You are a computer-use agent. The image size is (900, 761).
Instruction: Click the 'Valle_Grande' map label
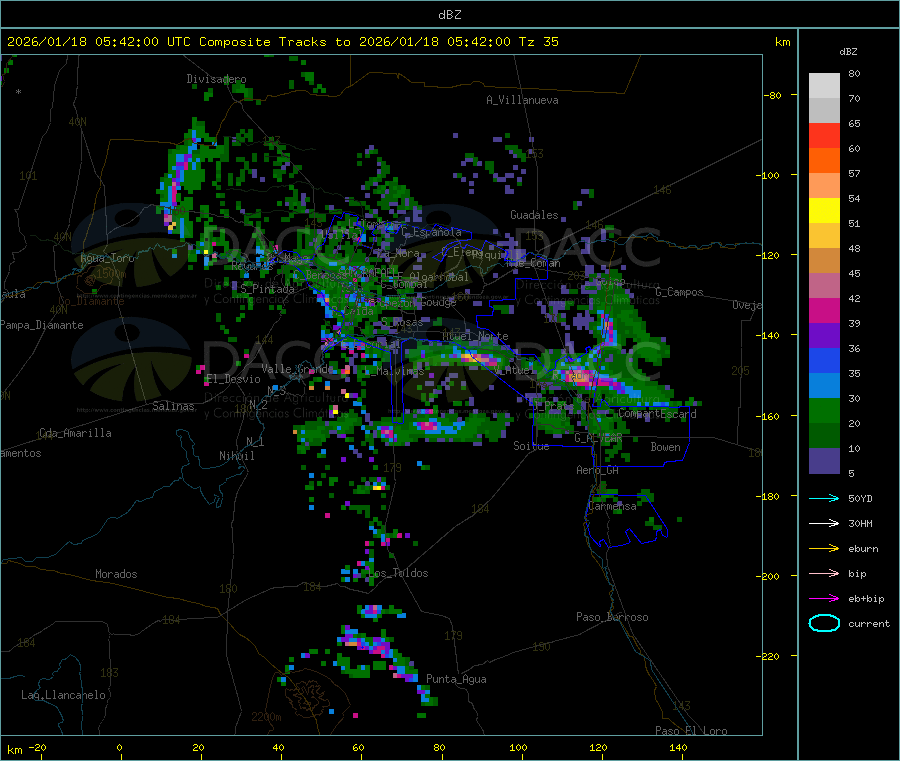(x=297, y=369)
